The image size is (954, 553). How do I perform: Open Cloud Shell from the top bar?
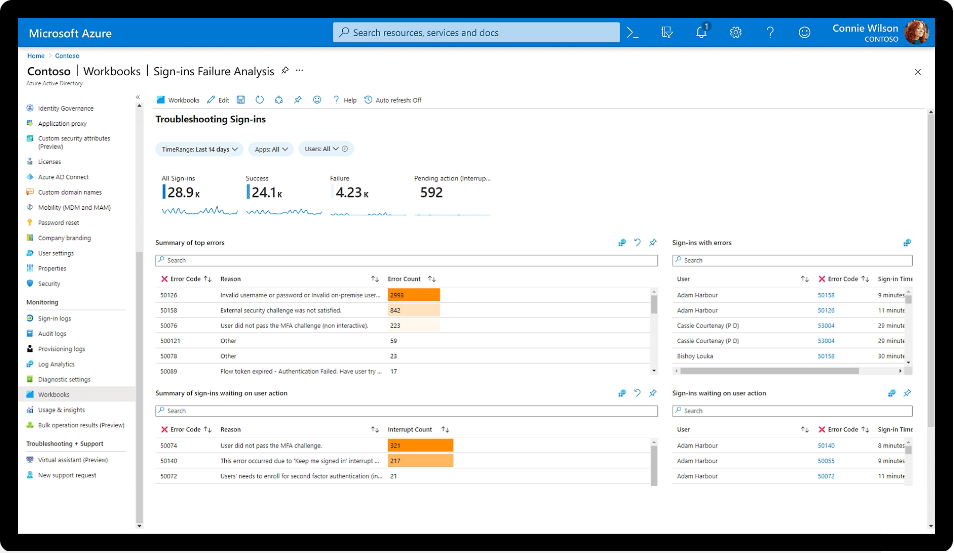pyautogui.click(x=633, y=33)
